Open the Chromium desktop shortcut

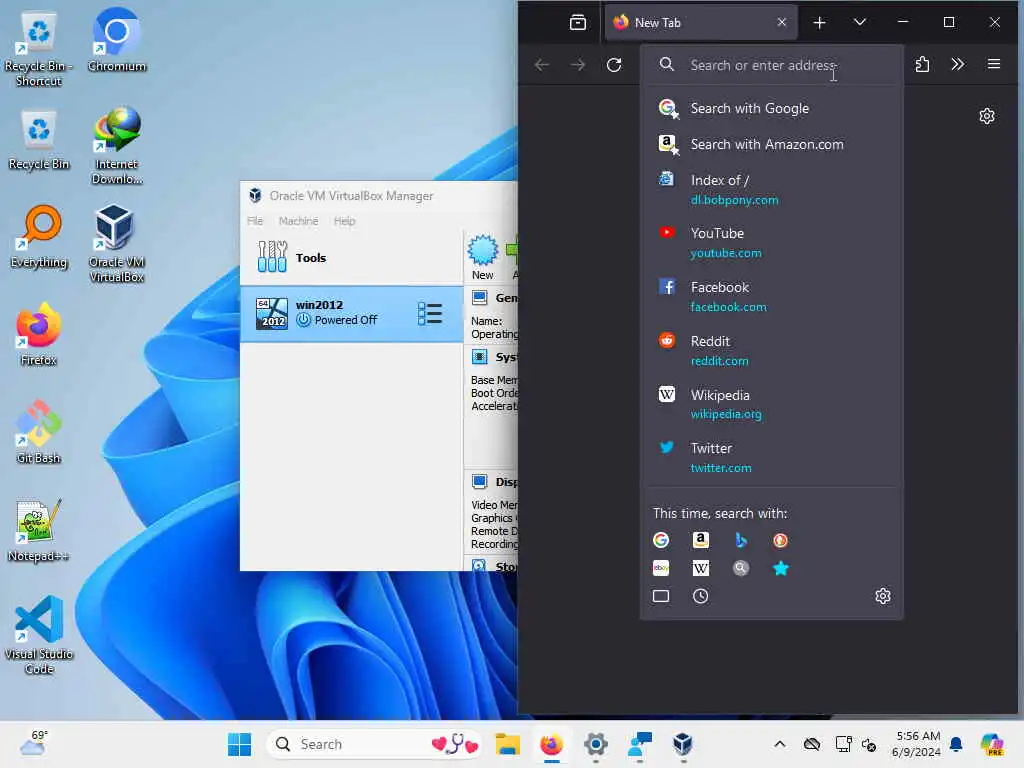(x=117, y=40)
